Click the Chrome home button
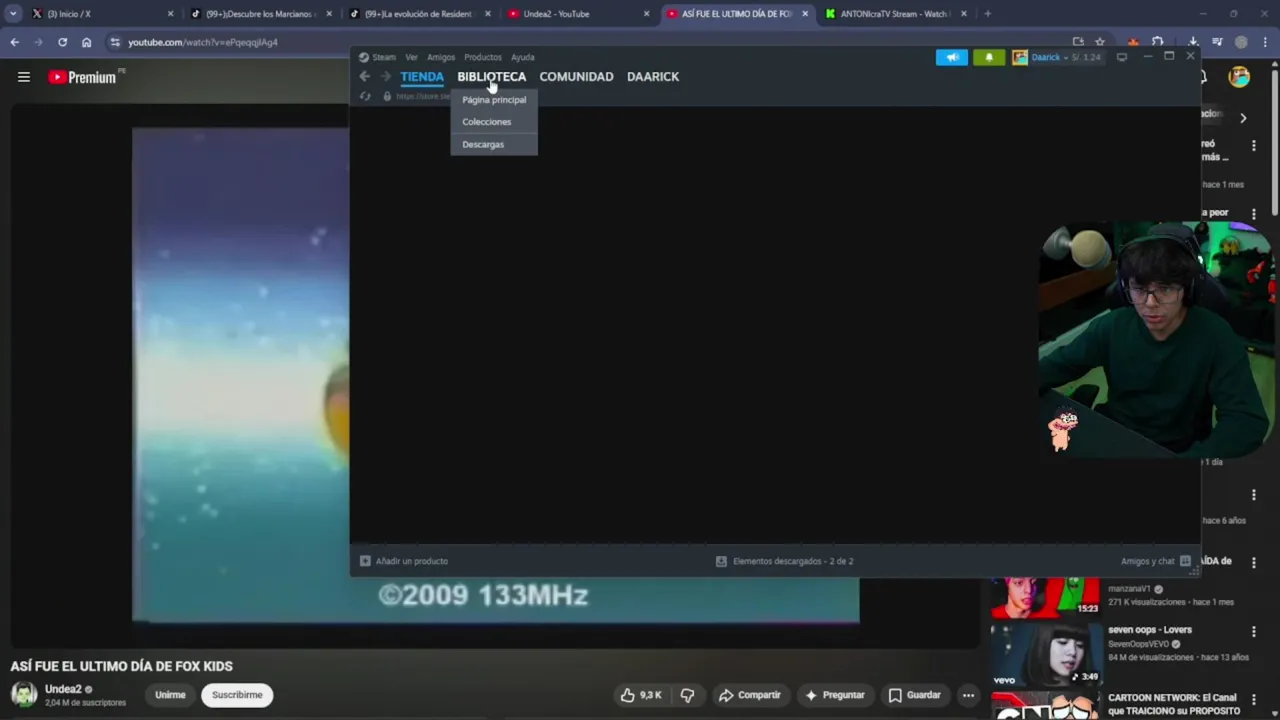 click(86, 42)
